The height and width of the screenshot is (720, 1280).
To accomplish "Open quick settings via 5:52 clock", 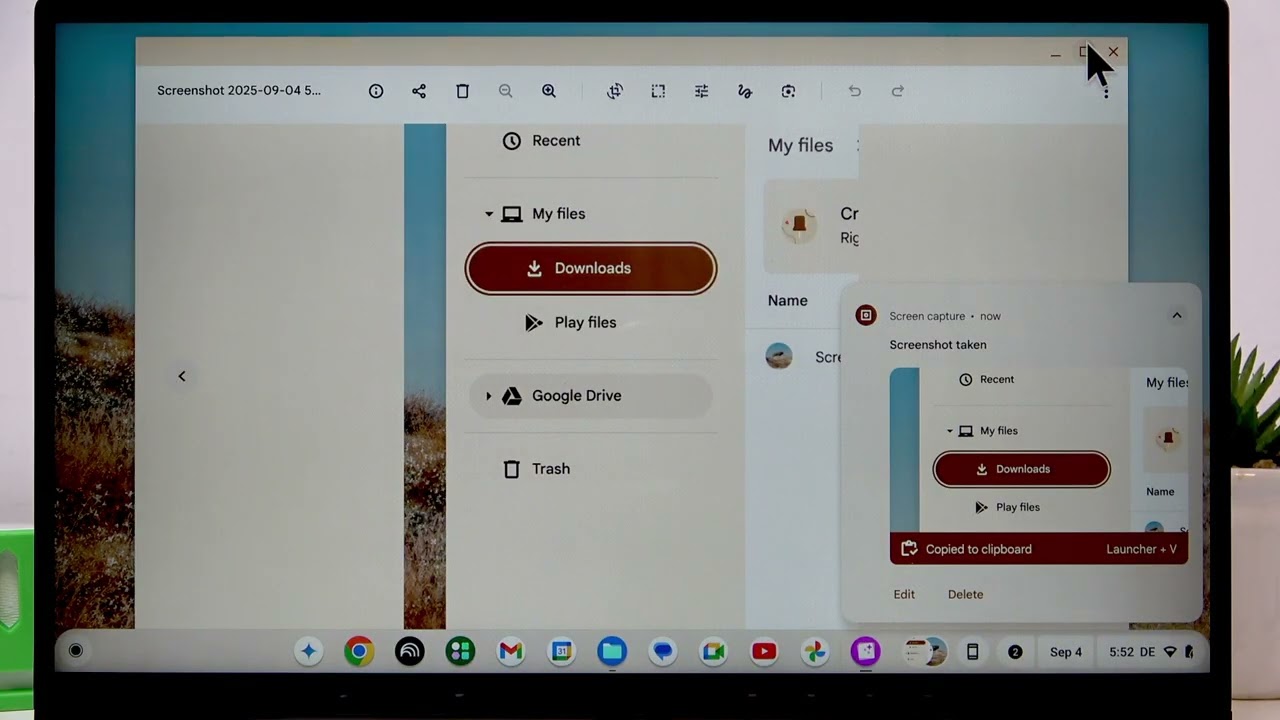I will tap(1121, 652).
